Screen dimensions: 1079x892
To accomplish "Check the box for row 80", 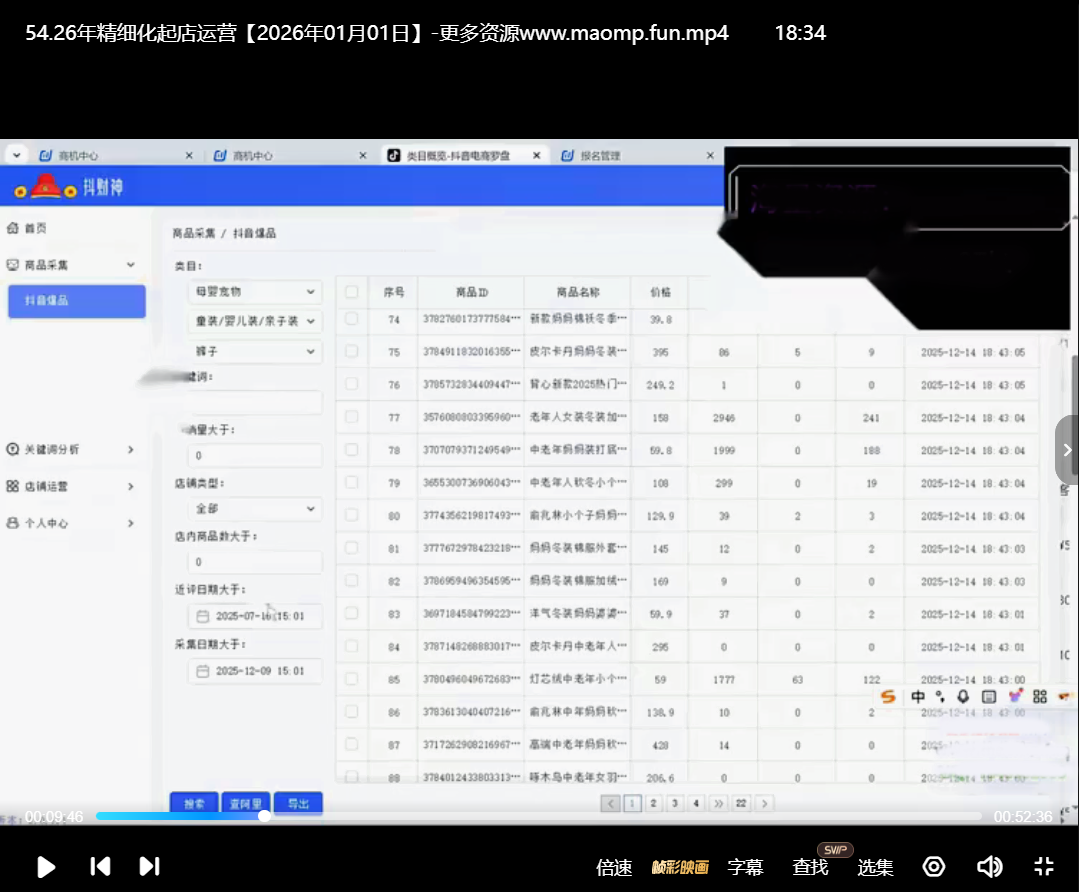I will point(351,516).
